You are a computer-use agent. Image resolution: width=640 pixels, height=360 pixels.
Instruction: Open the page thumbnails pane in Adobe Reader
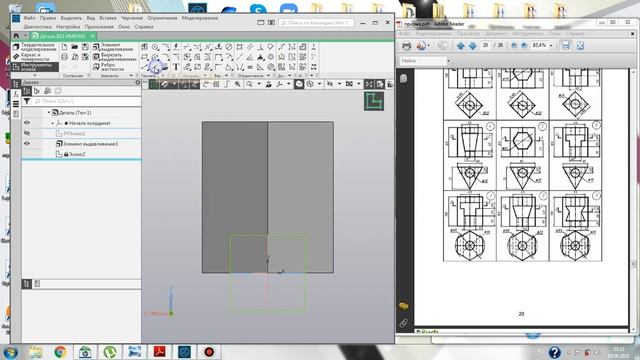(x=404, y=79)
